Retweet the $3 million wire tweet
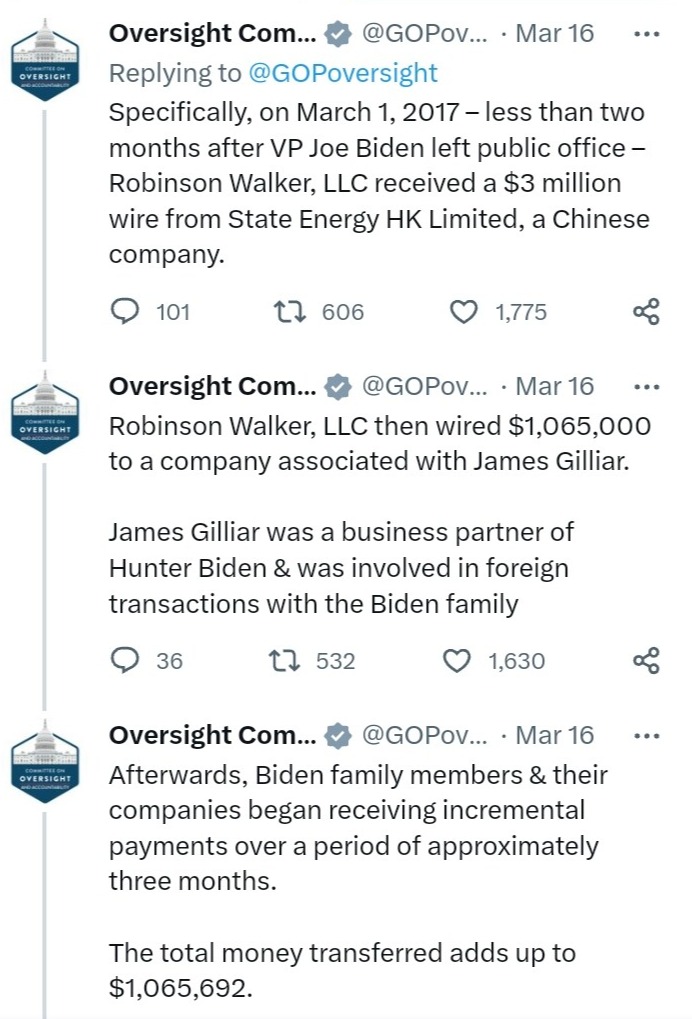692x1019 pixels. click(289, 312)
